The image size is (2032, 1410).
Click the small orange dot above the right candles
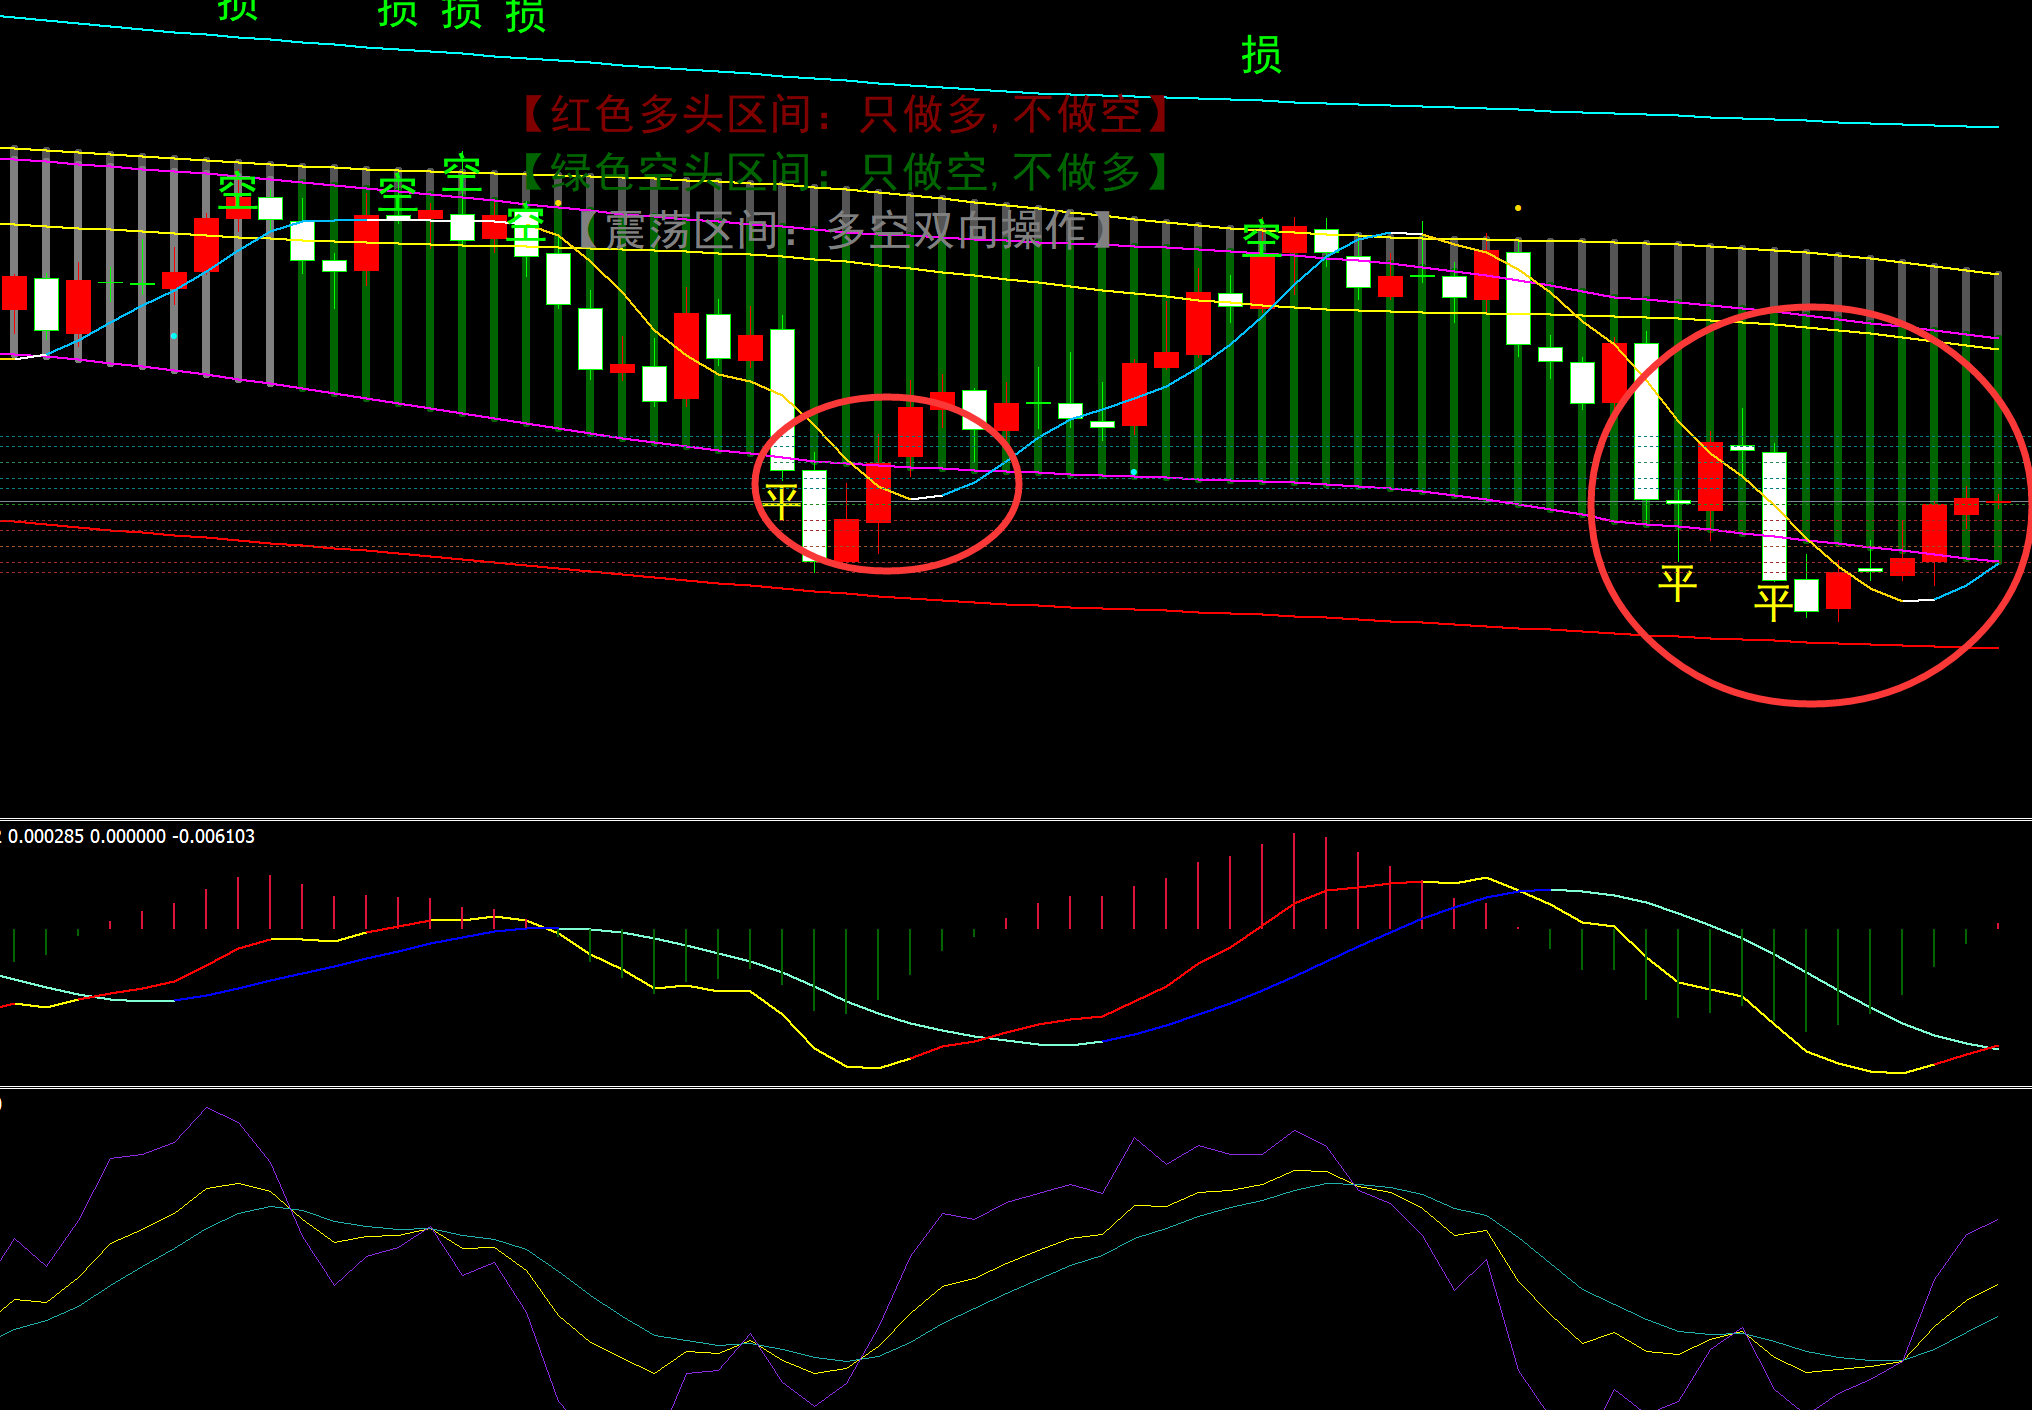(x=1518, y=208)
